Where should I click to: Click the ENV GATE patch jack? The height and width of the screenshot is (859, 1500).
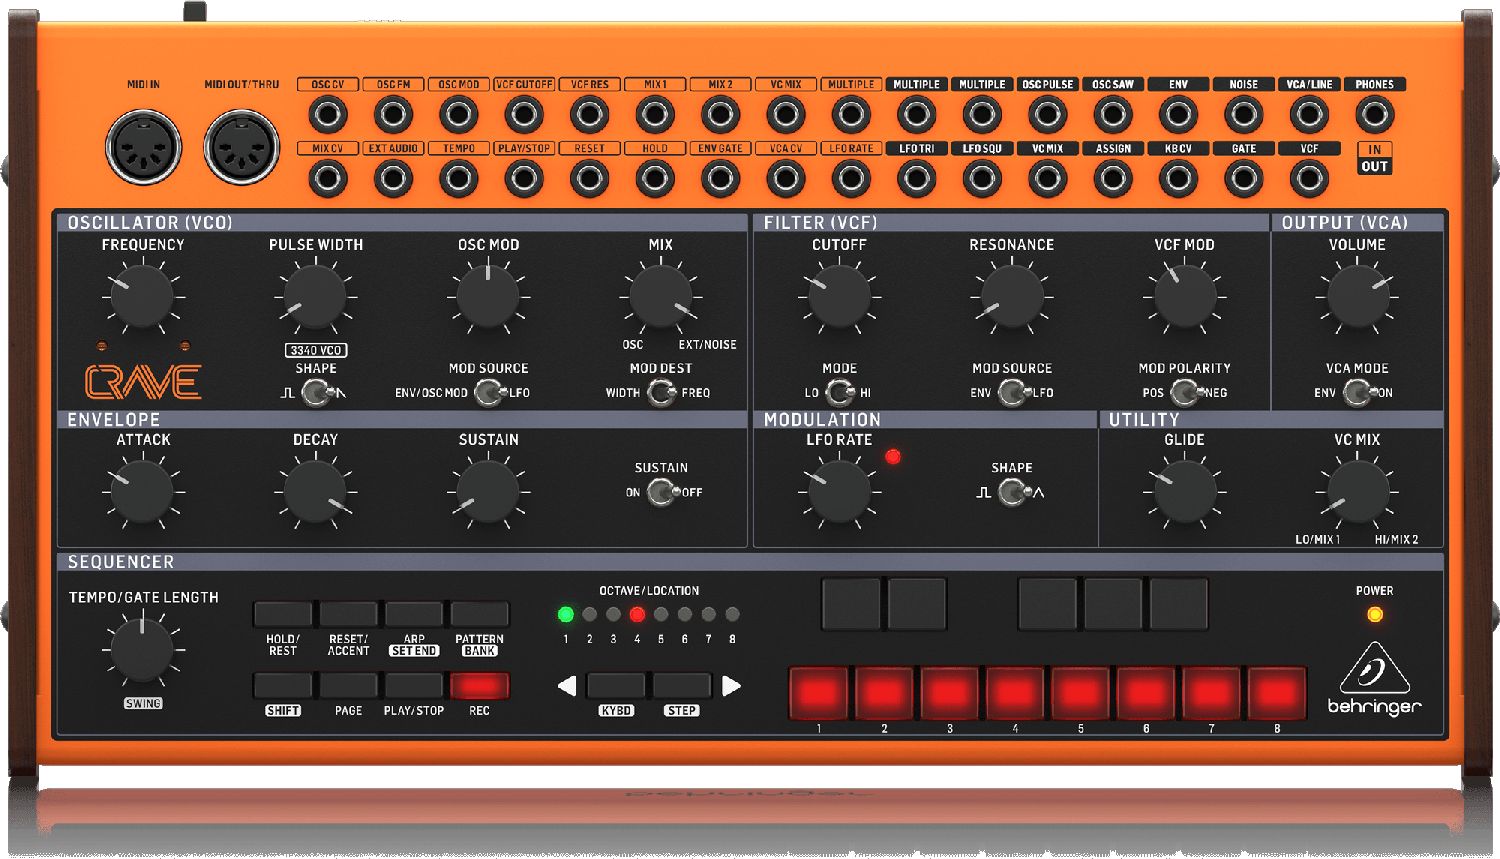click(x=720, y=179)
